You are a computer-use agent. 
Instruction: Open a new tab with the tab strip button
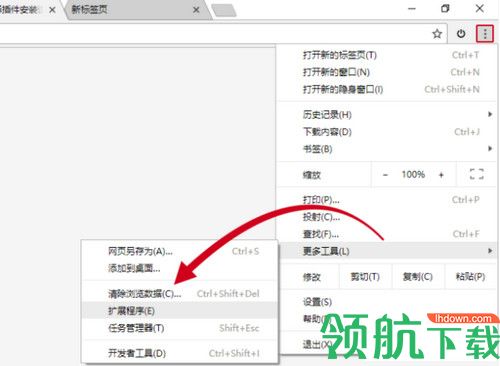point(224,10)
